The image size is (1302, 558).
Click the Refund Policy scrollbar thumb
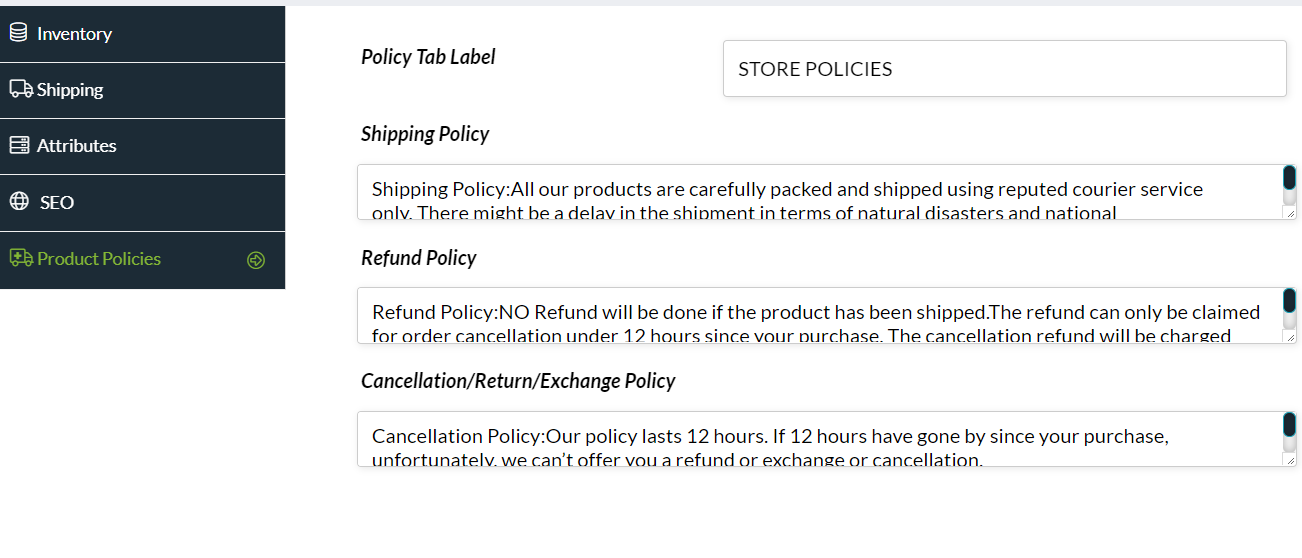[1290, 302]
